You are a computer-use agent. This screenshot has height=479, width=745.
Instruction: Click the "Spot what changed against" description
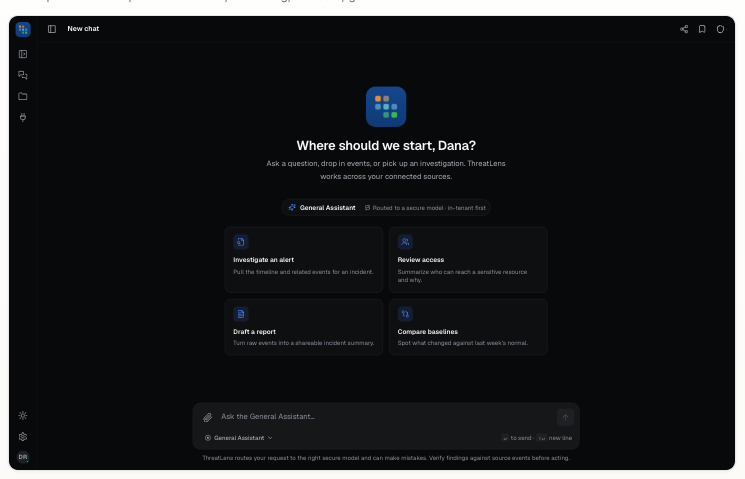point(462,343)
